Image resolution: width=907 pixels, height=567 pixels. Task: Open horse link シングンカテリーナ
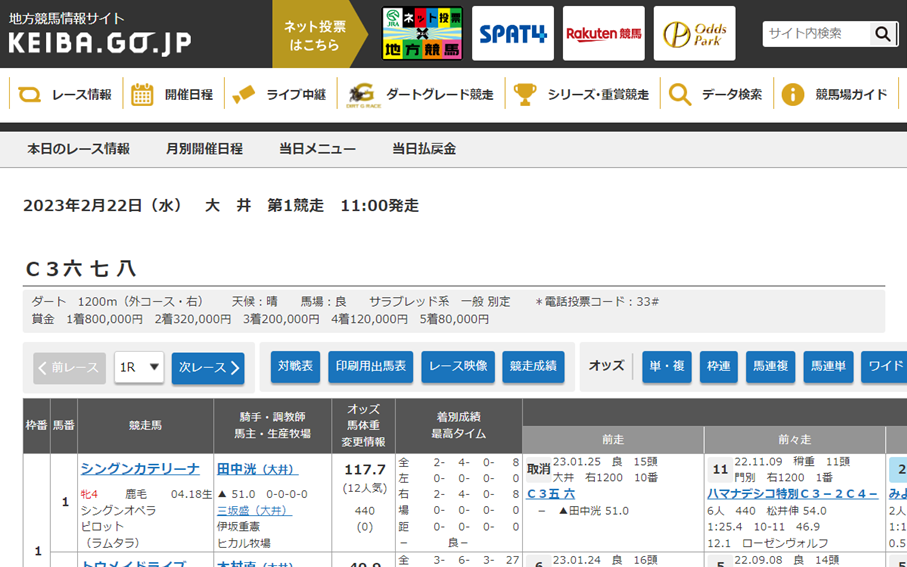pyautogui.click(x=140, y=469)
